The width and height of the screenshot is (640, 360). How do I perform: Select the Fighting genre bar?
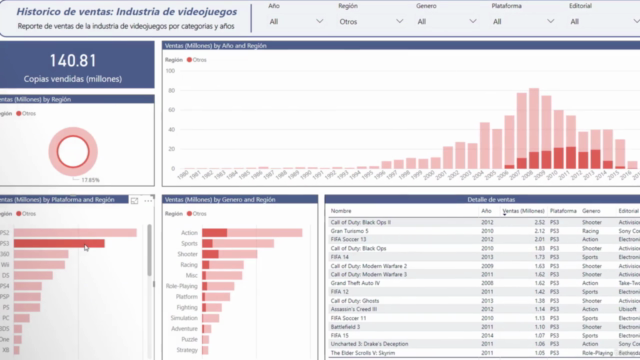tap(212, 307)
